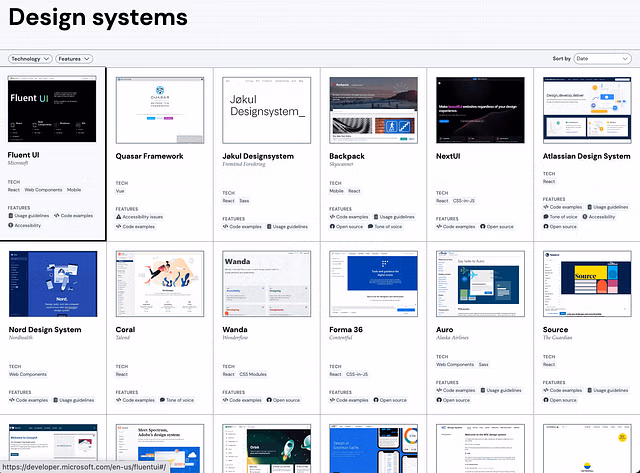640x473 pixels.
Task: Click the Fluent UI title link
Action: point(23,155)
